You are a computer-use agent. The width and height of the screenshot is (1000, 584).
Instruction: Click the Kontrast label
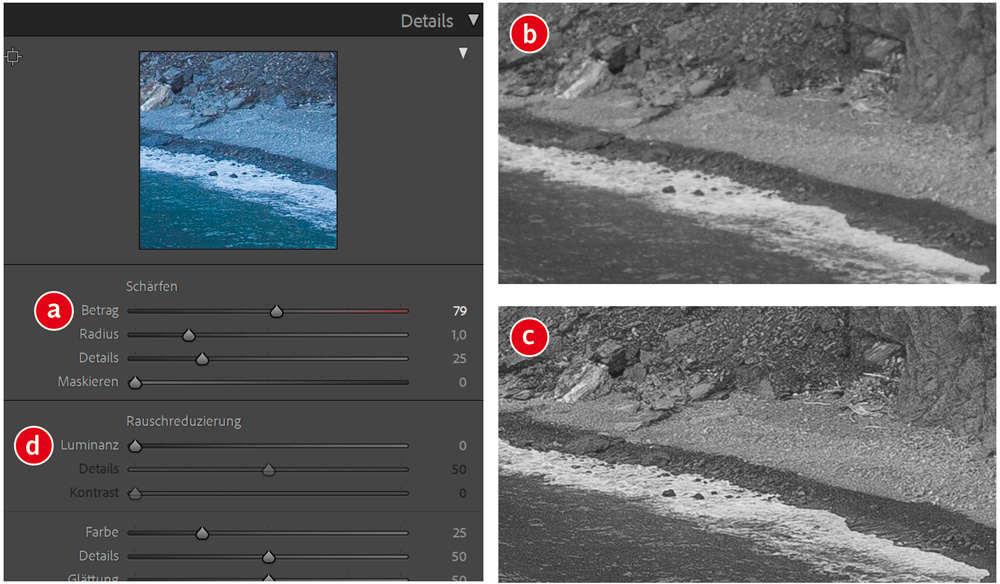click(94, 493)
